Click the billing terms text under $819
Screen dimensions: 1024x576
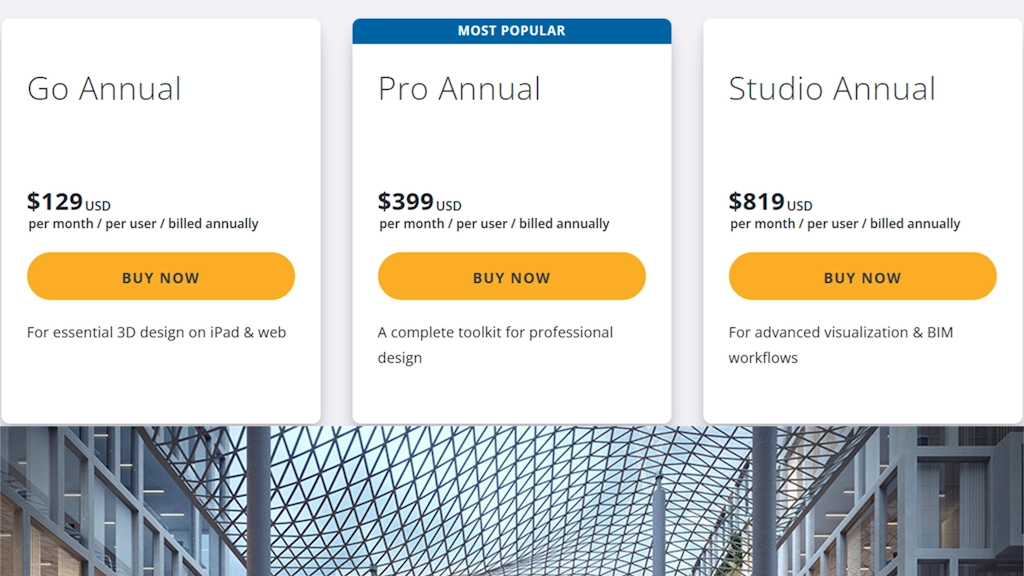point(845,224)
